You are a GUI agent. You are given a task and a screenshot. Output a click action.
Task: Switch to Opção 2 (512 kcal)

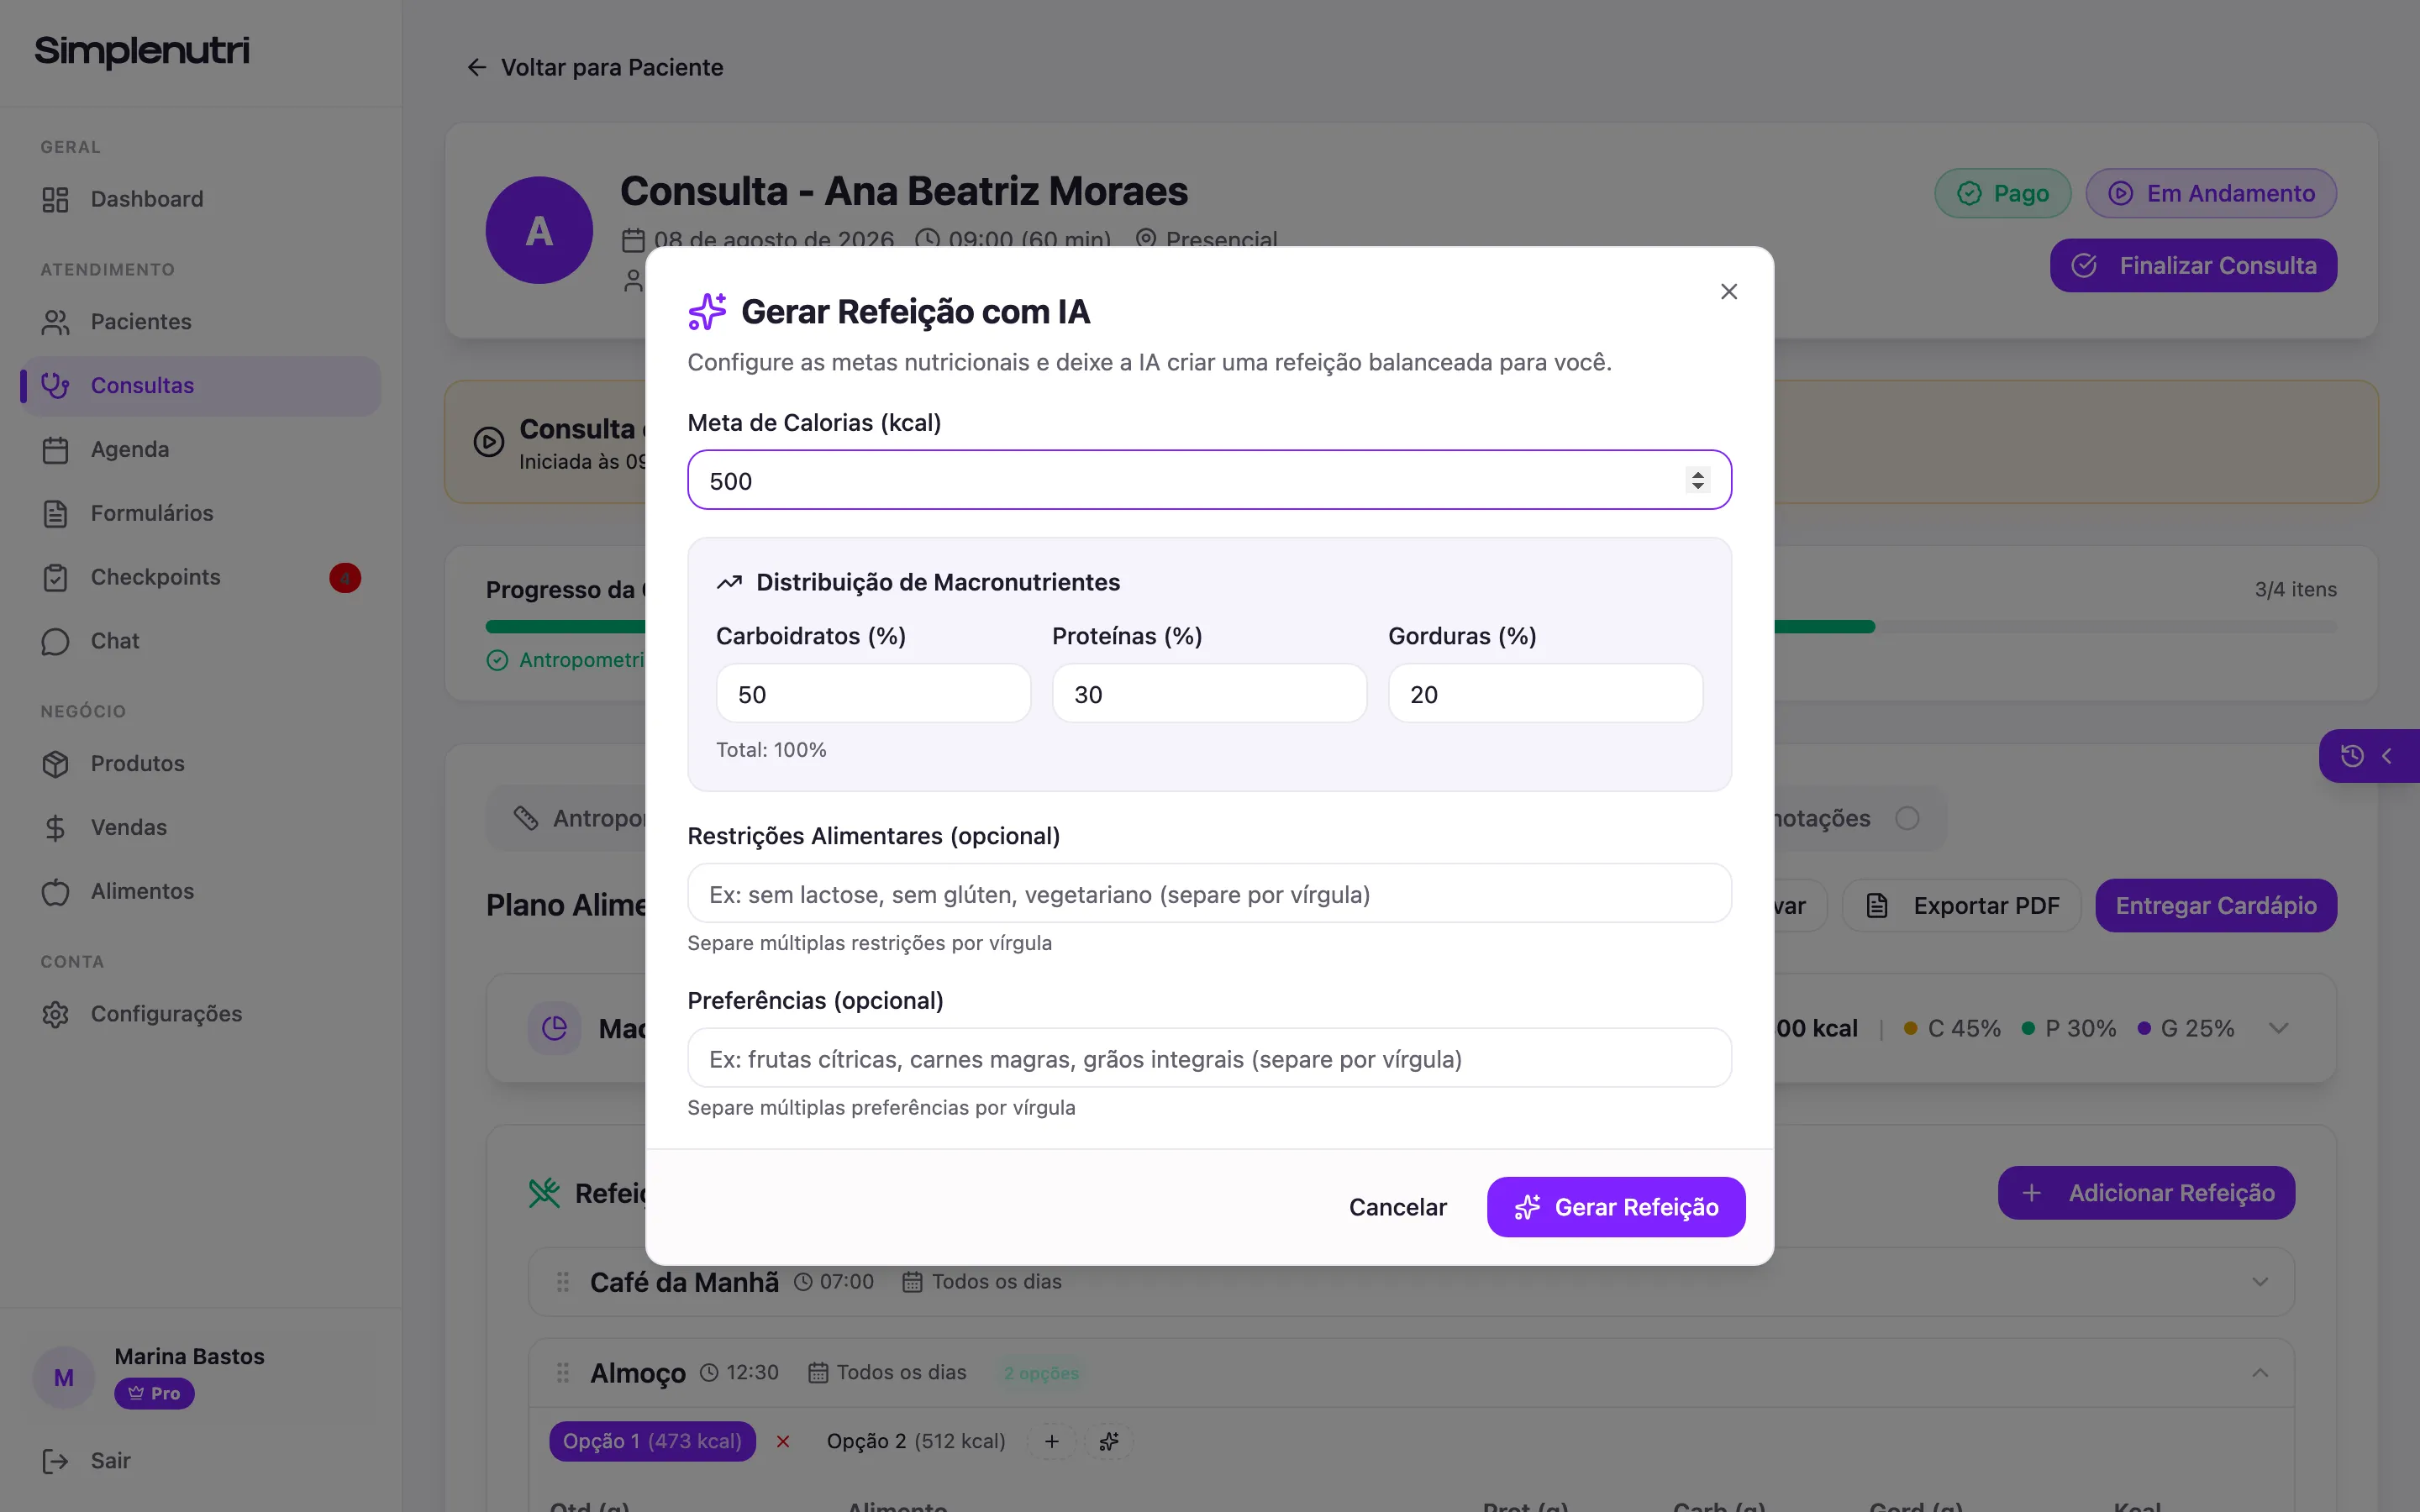tap(915, 1441)
